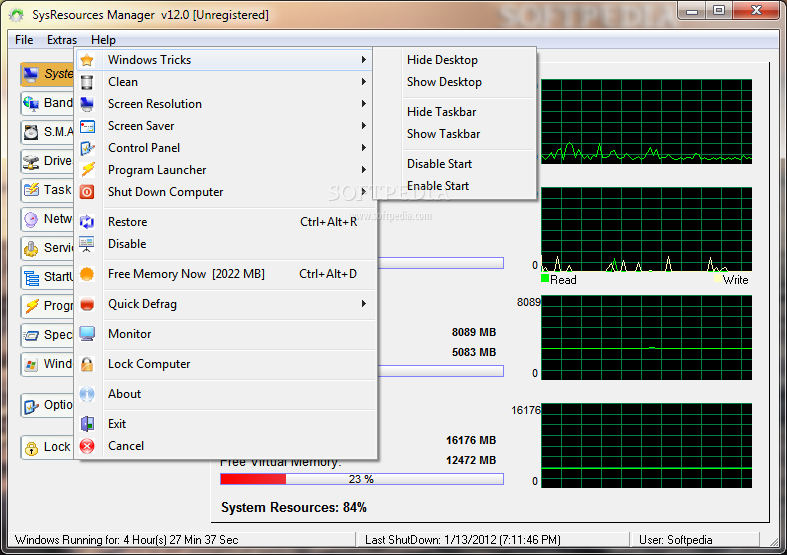
Task: Click the orange sun icon beside Free Memory Now
Action: [x=87, y=274]
